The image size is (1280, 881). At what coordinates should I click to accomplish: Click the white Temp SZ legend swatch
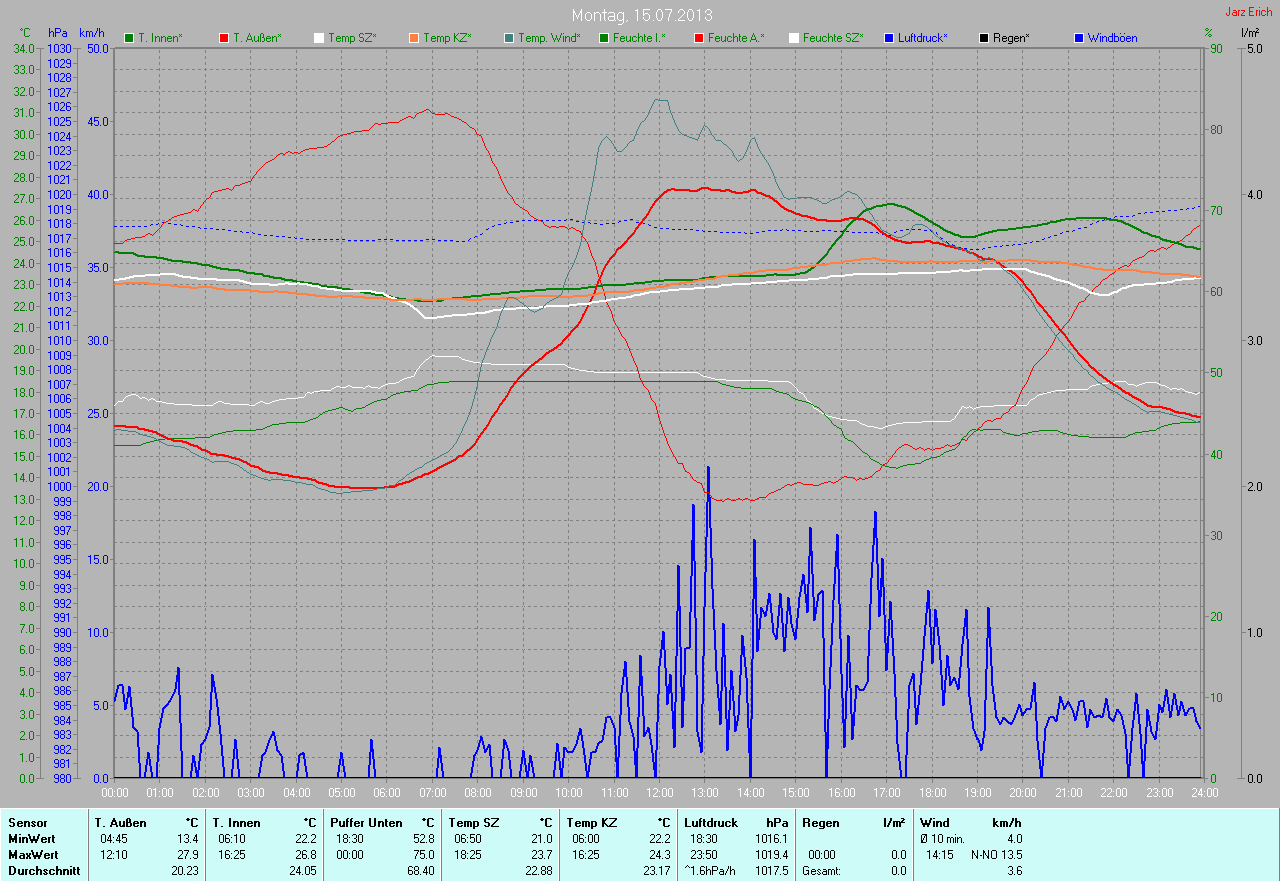pos(319,38)
